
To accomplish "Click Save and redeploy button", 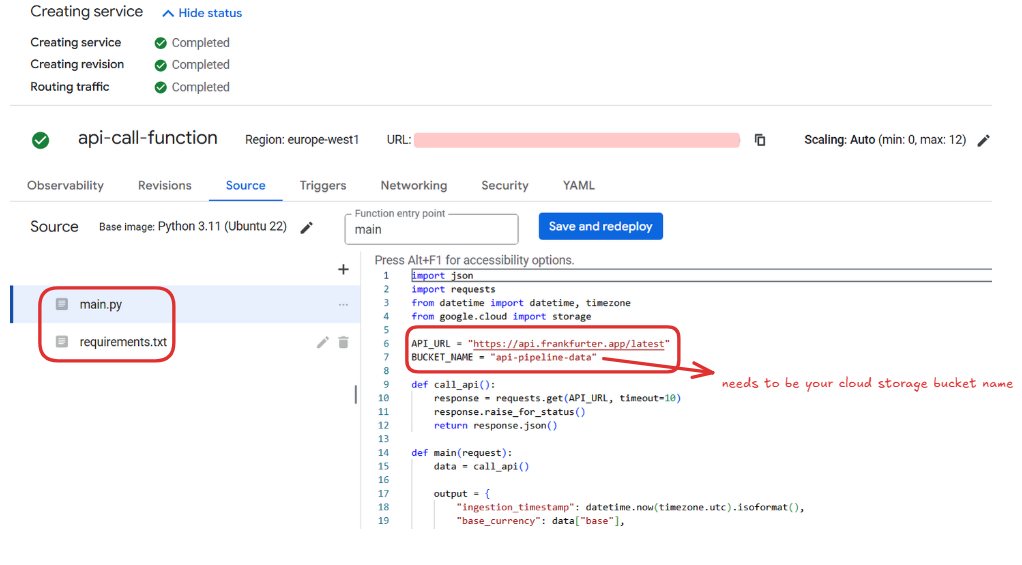I will pyautogui.click(x=600, y=226).
